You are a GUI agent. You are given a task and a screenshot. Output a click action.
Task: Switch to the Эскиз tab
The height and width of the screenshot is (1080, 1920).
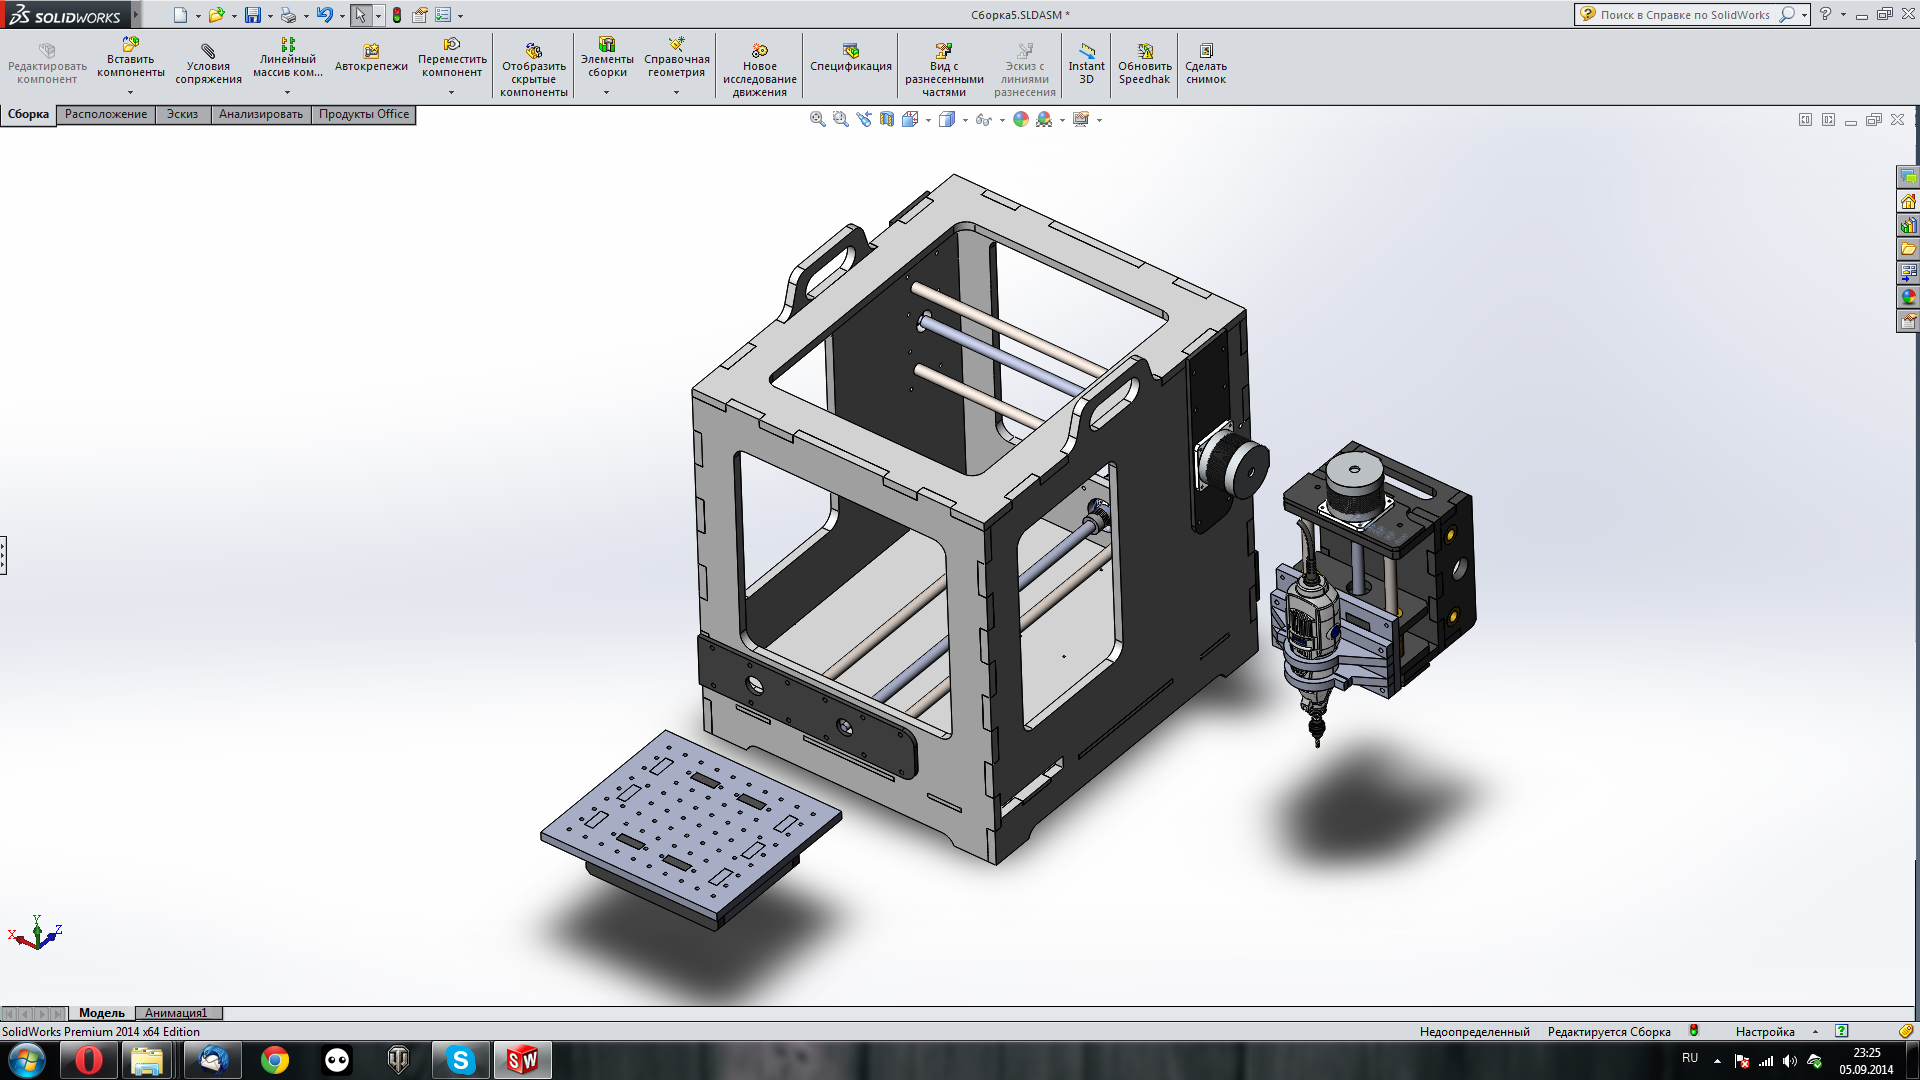(x=182, y=114)
